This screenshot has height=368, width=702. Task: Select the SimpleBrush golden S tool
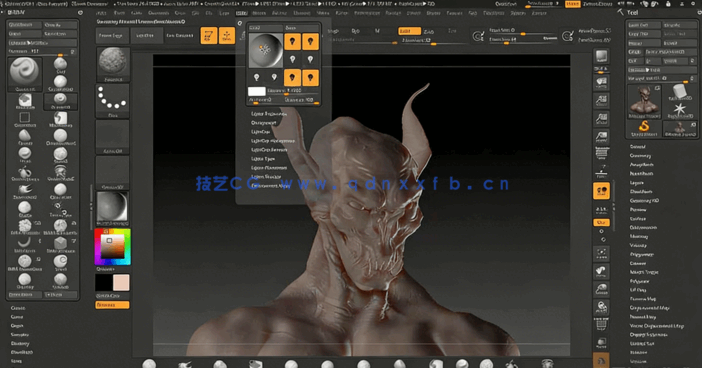coord(644,128)
